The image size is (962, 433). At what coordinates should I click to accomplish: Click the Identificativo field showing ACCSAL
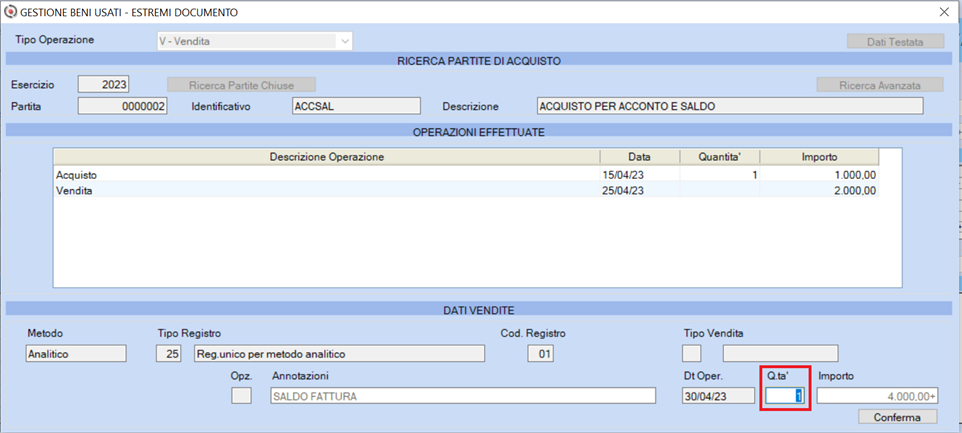coord(356,106)
